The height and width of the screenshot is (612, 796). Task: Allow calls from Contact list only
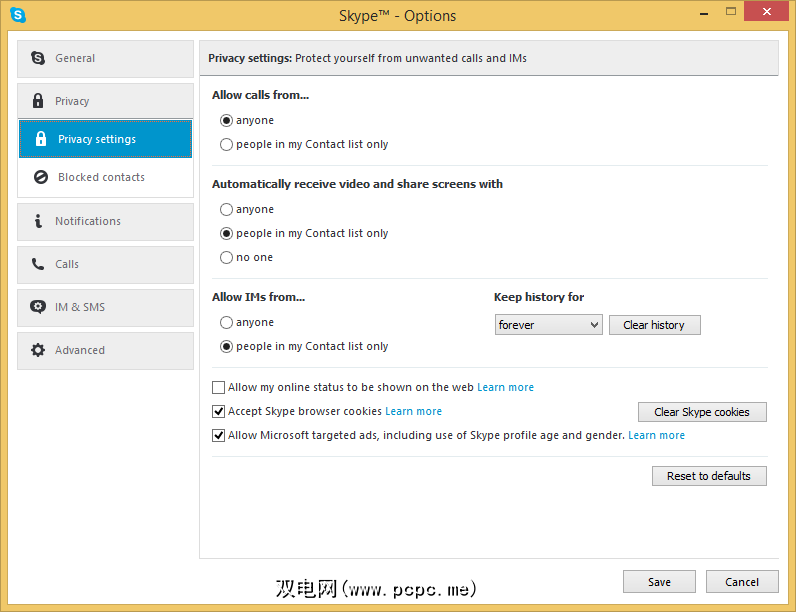(x=226, y=145)
